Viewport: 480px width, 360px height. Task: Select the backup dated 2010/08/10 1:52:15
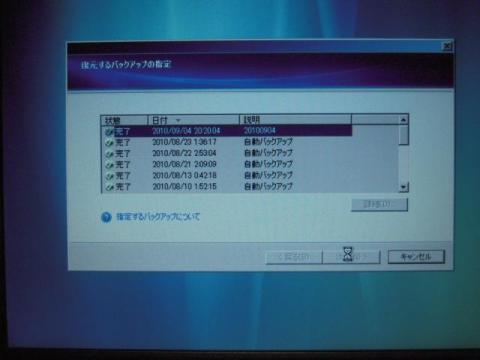click(227, 186)
